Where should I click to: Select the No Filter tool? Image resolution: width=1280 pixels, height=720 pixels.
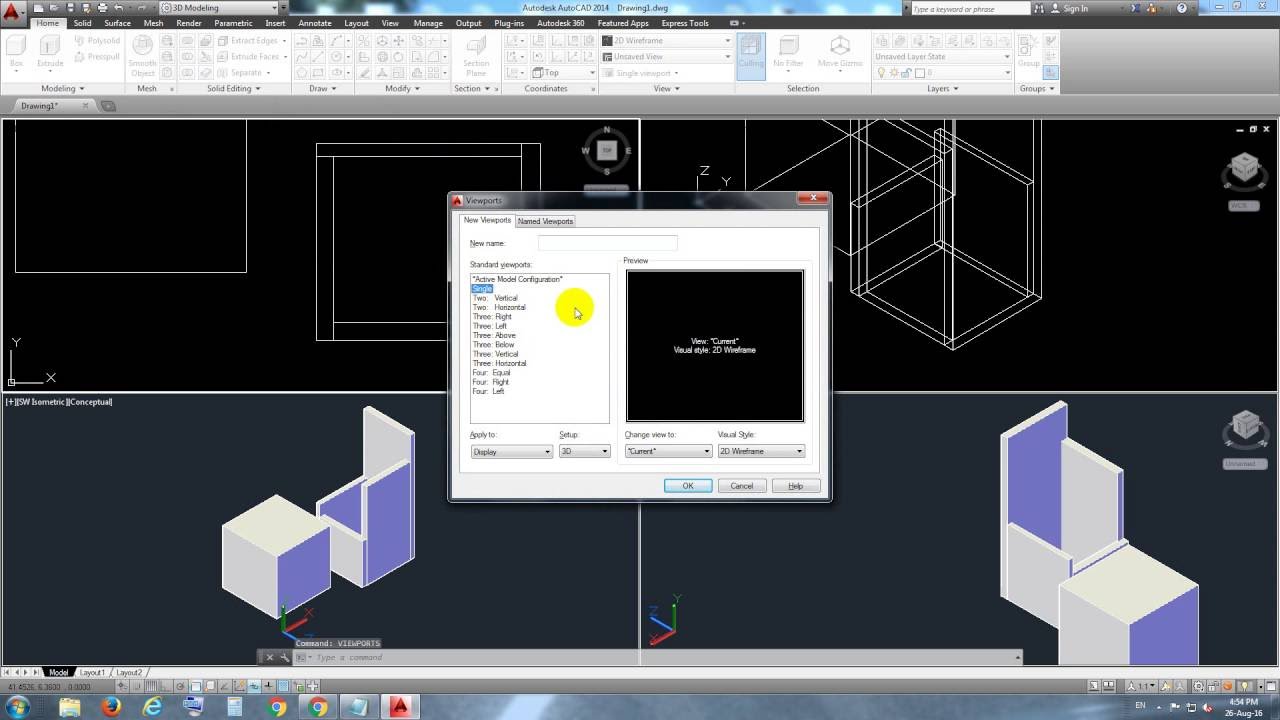point(788,51)
